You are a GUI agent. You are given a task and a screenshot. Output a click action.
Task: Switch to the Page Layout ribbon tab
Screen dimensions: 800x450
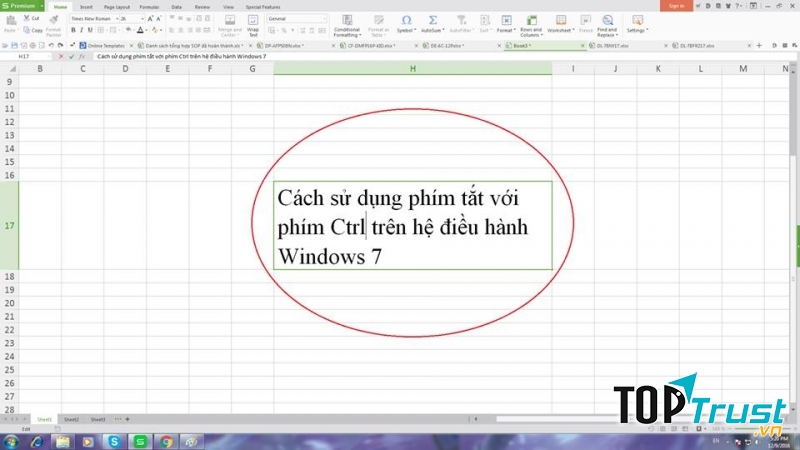(117, 7)
